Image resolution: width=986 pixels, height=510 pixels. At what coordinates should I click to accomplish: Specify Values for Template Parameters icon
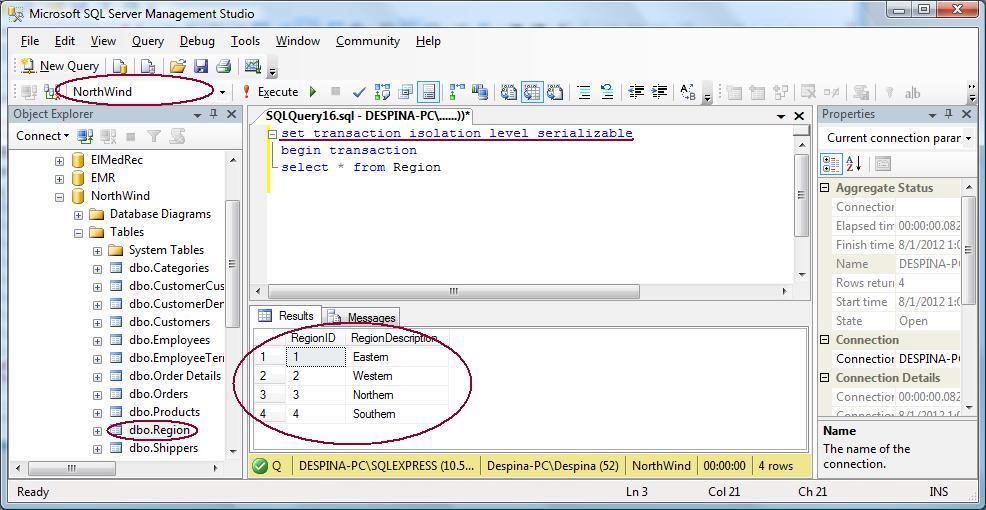point(689,92)
